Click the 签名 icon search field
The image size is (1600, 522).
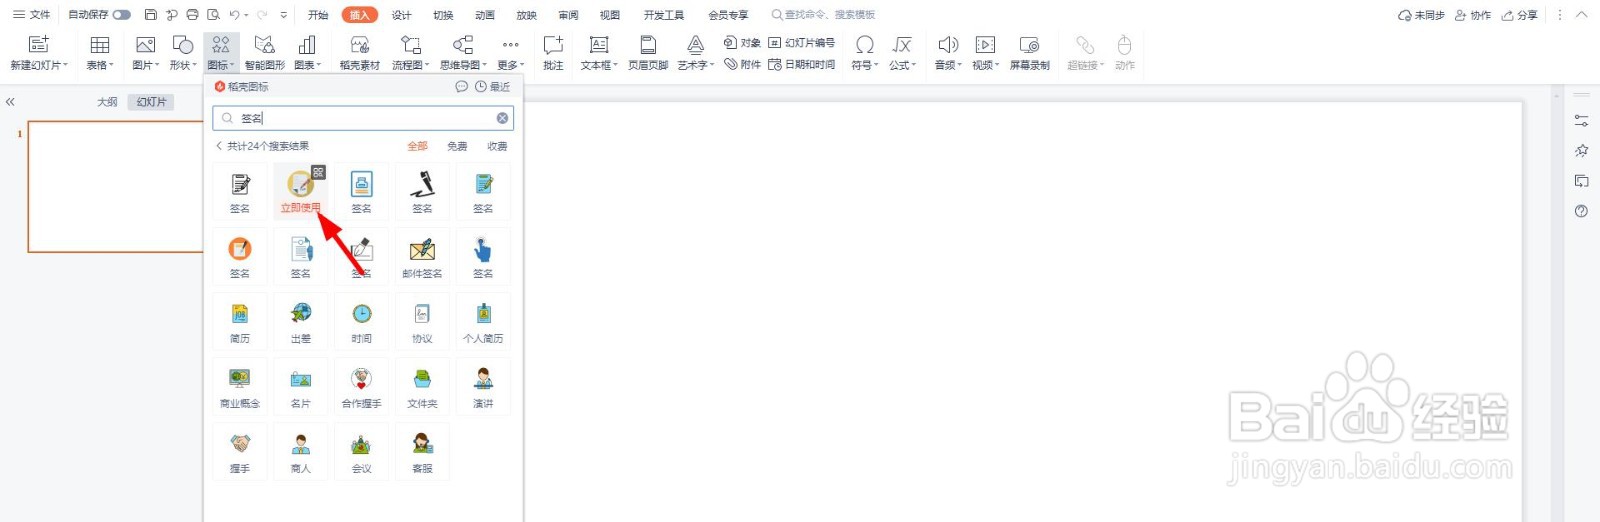[363, 118]
